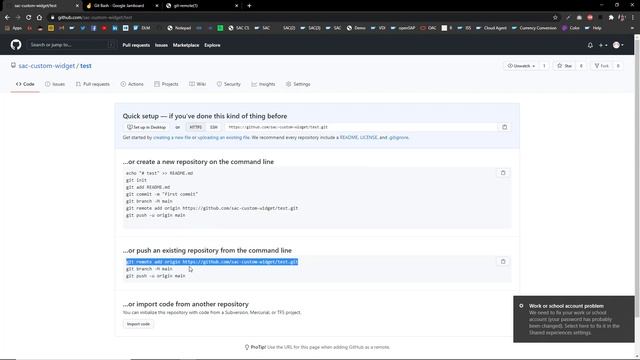Open a new browser tab
This screenshot has width=640, height=360.
pyautogui.click(x=249, y=6)
